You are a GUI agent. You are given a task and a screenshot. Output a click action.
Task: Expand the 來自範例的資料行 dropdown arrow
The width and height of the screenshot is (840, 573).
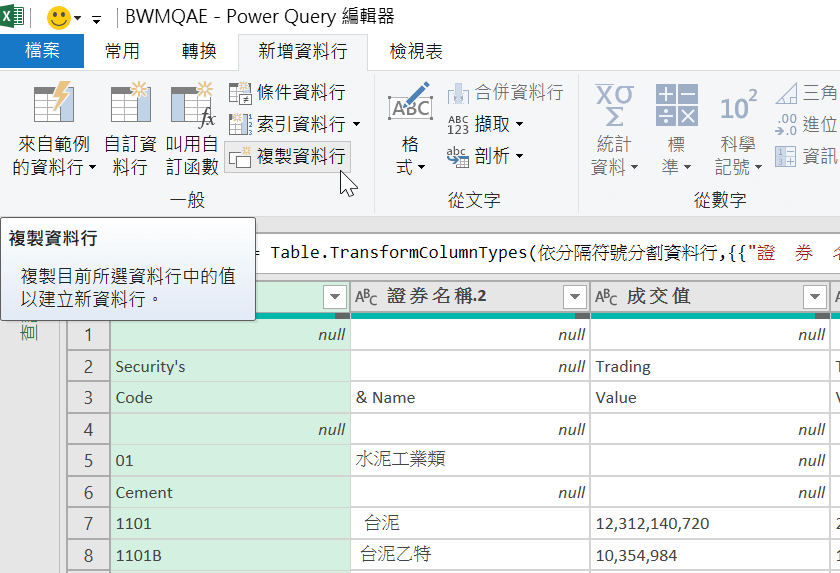pos(93,167)
